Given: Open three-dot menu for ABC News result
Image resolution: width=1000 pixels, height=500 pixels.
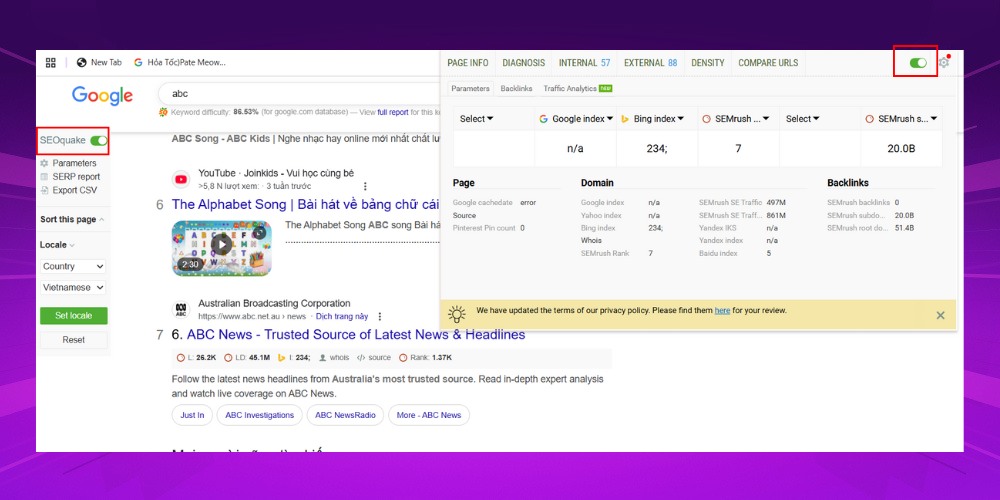Looking at the screenshot, I should pos(380,316).
